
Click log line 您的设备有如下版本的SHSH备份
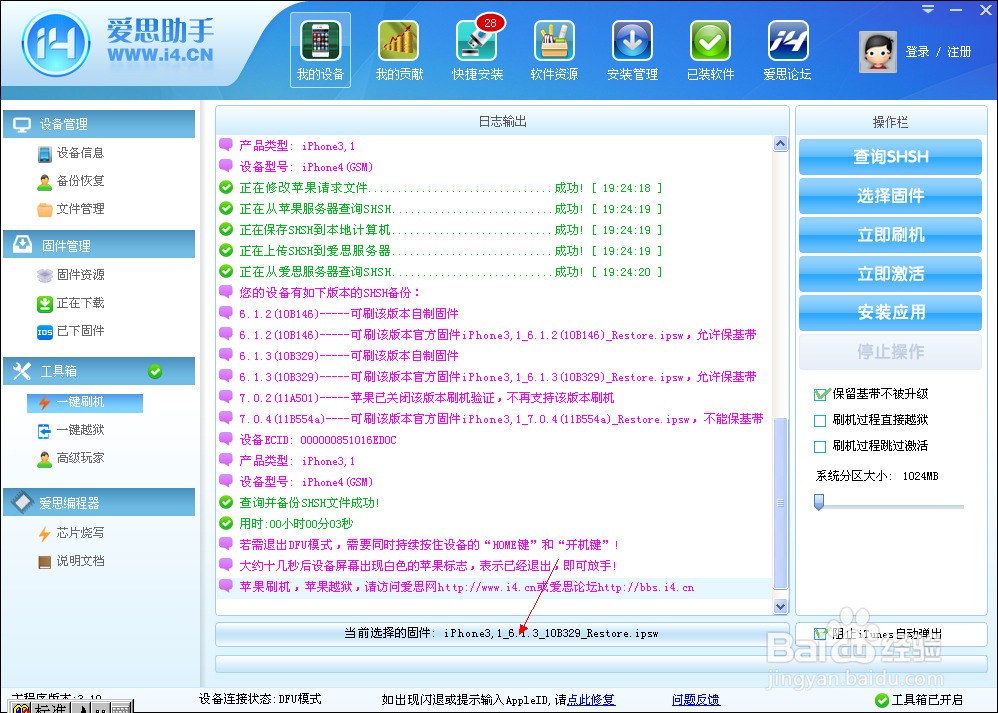click(x=329, y=293)
